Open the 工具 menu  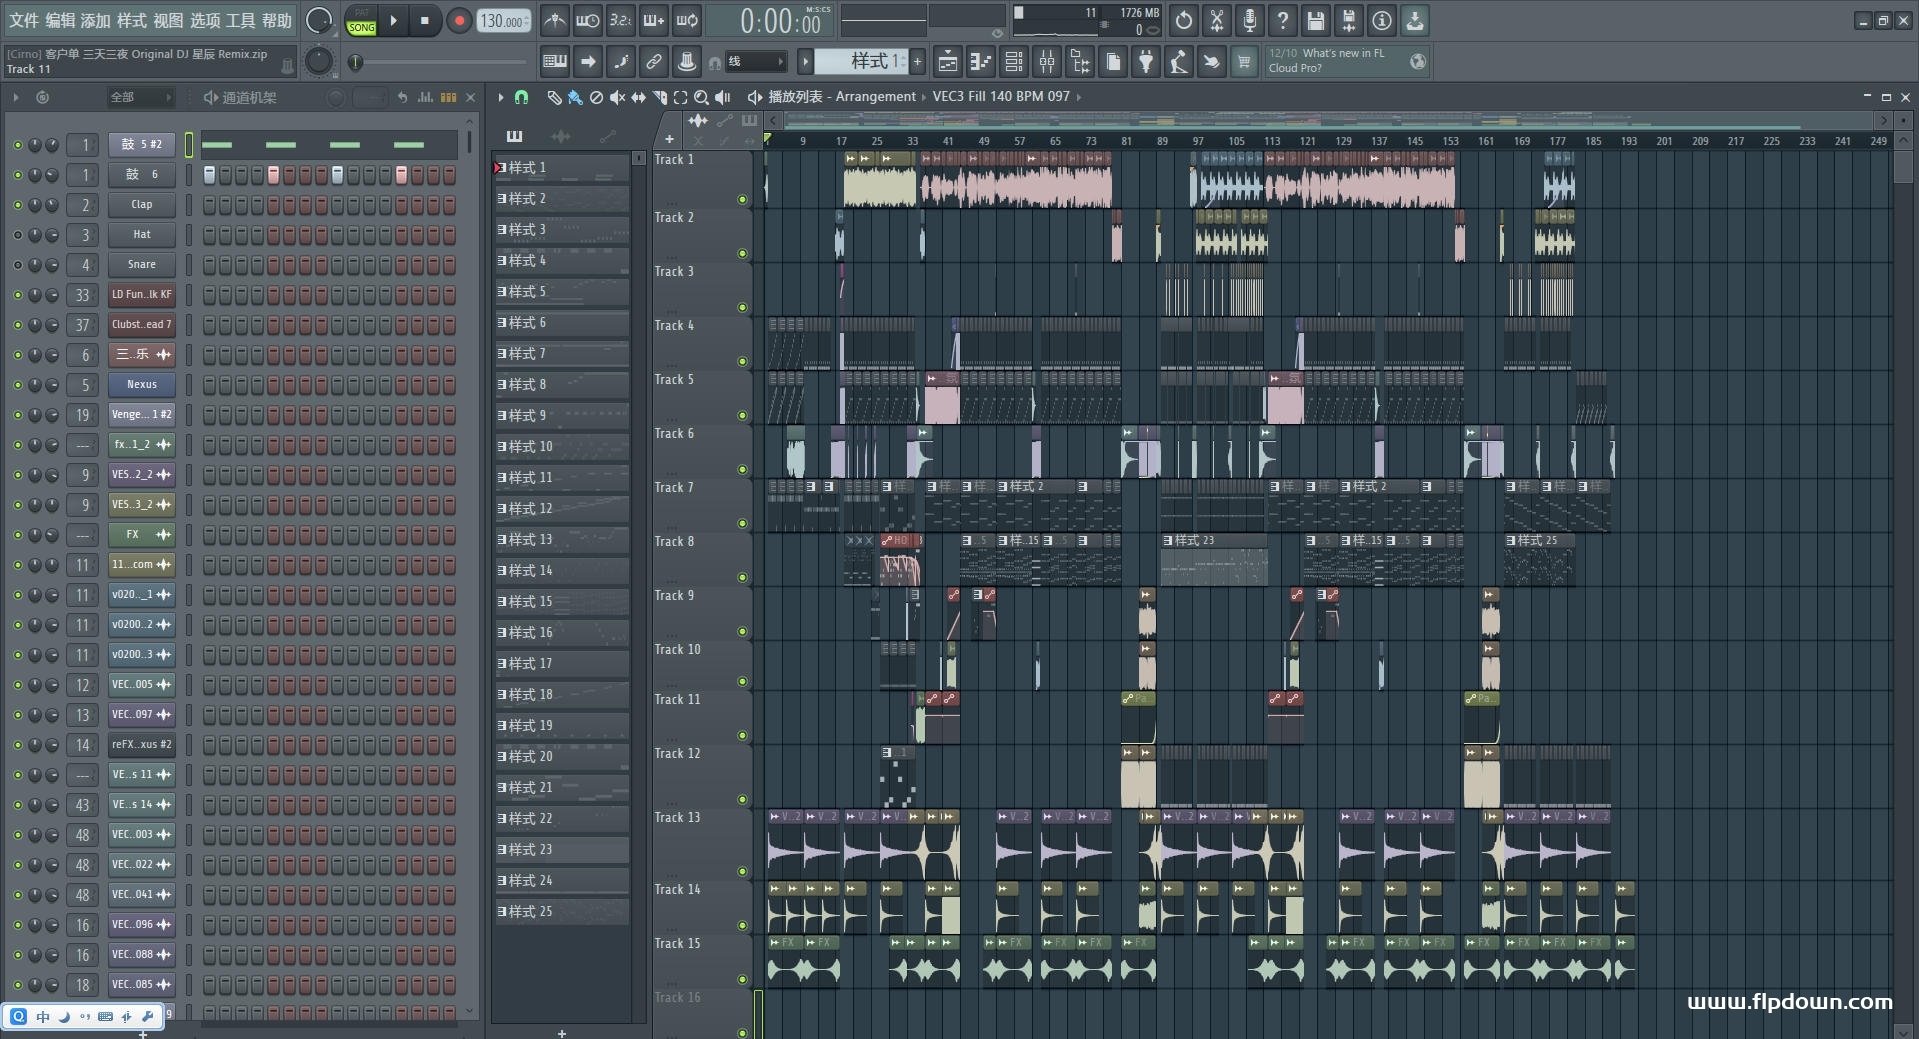click(240, 20)
